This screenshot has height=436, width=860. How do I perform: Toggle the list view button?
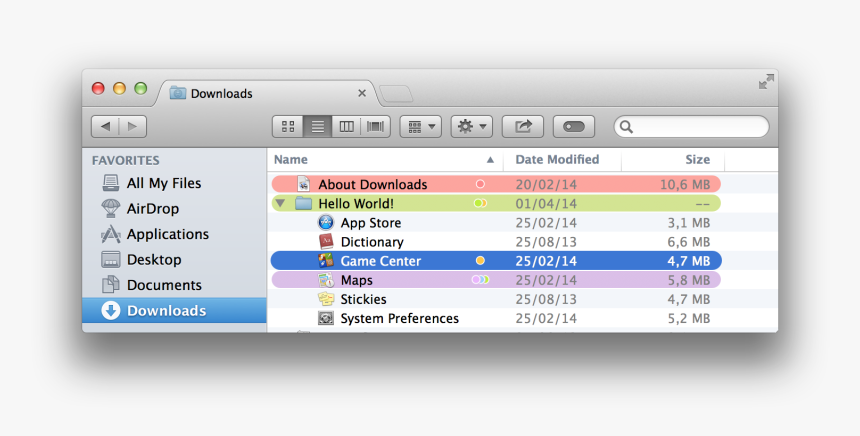coord(318,127)
